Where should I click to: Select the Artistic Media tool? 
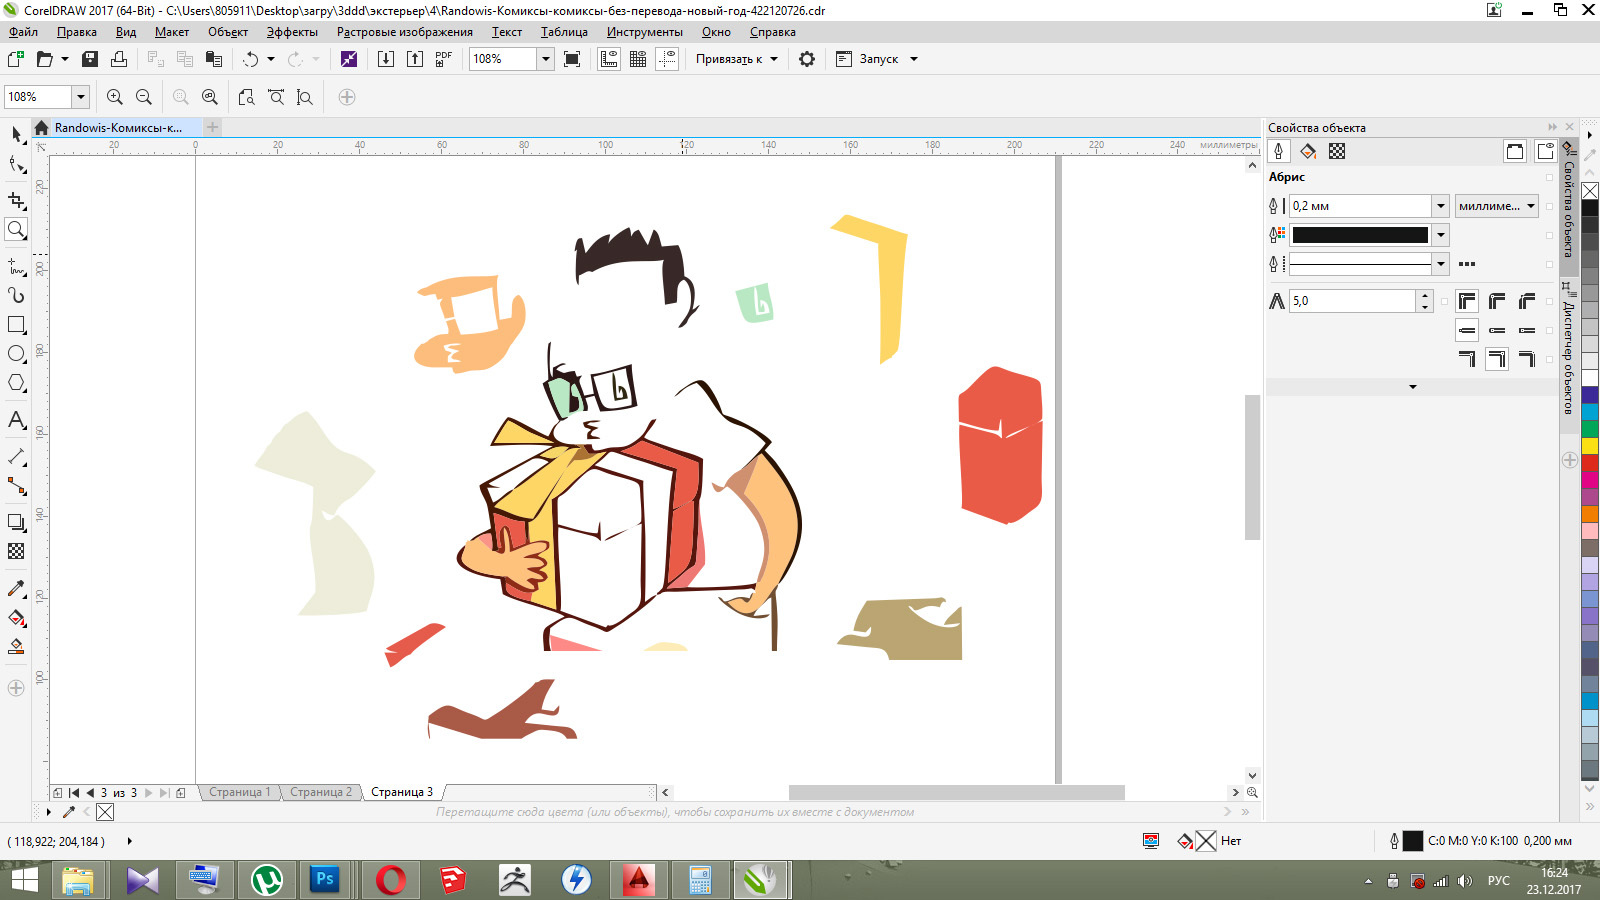pyautogui.click(x=16, y=295)
